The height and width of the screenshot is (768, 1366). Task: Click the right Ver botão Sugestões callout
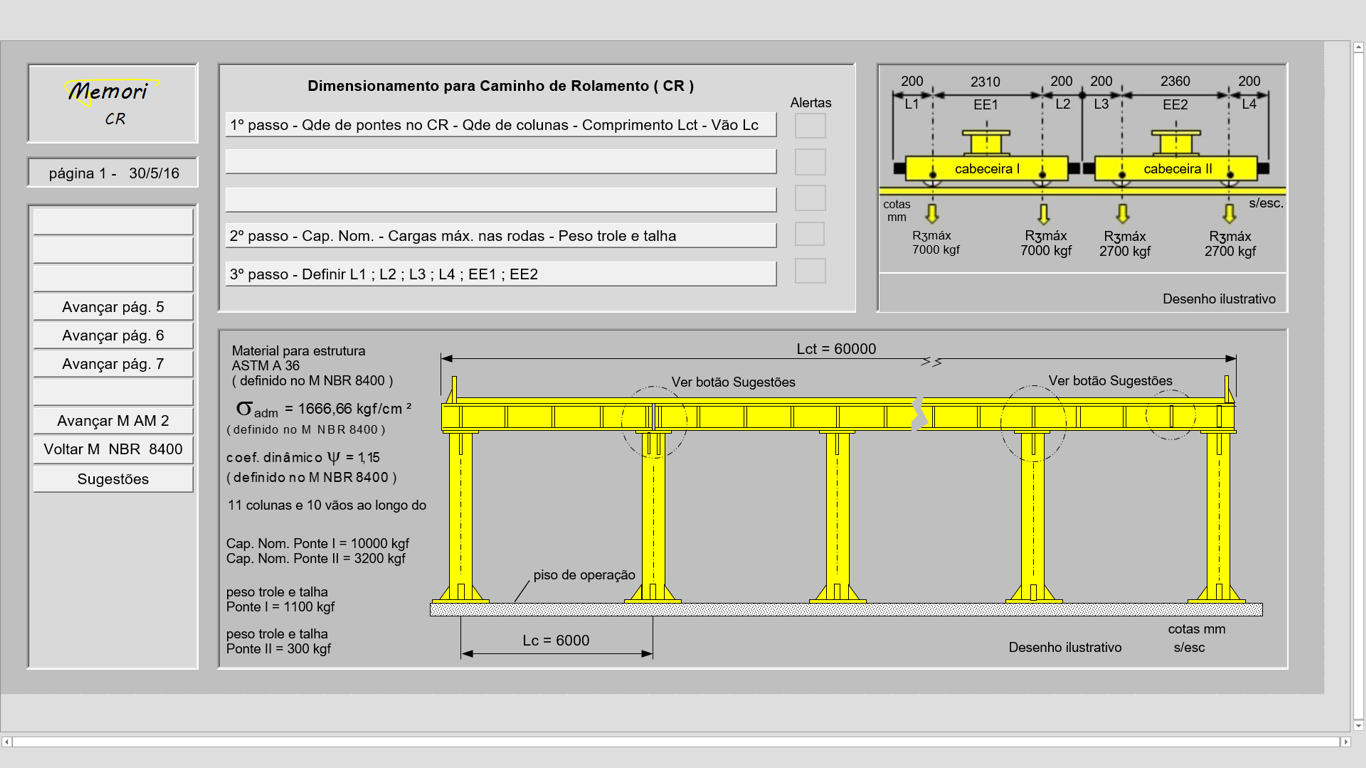1110,380
